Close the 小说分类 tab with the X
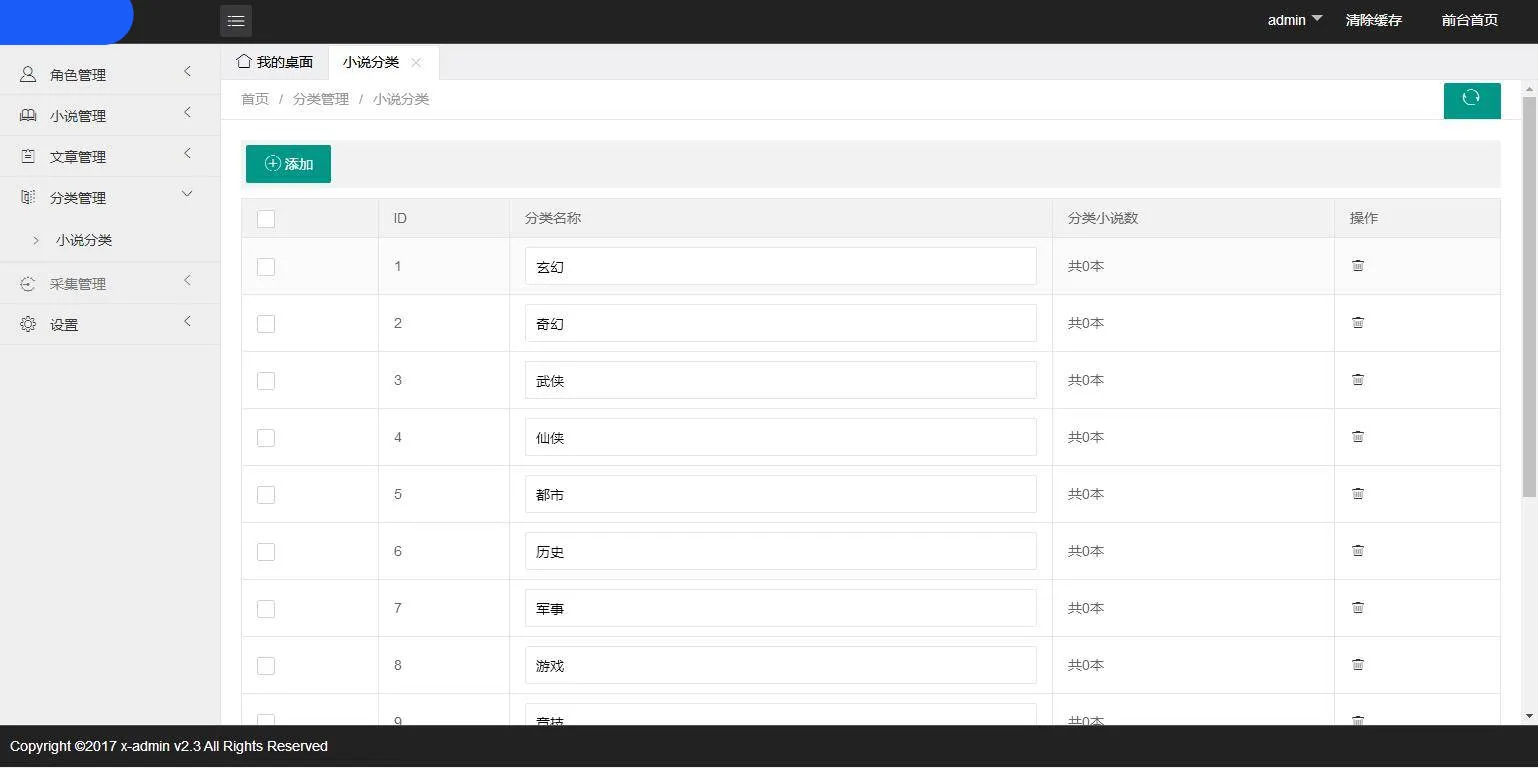The width and height of the screenshot is (1538, 768). [x=416, y=62]
